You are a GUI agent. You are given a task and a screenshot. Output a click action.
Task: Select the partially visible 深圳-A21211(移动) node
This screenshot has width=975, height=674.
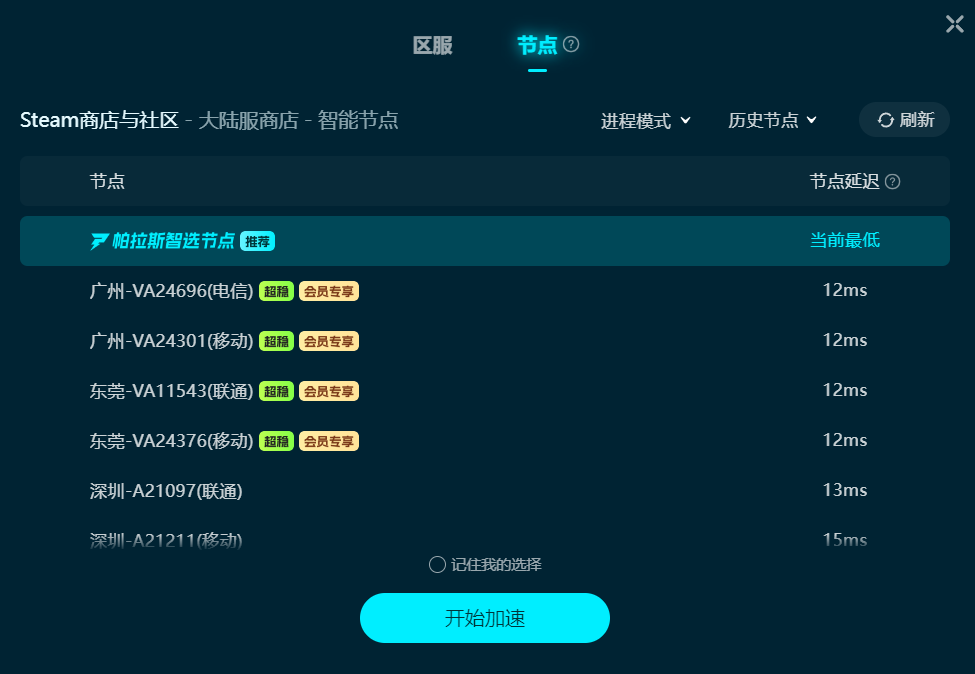485,539
